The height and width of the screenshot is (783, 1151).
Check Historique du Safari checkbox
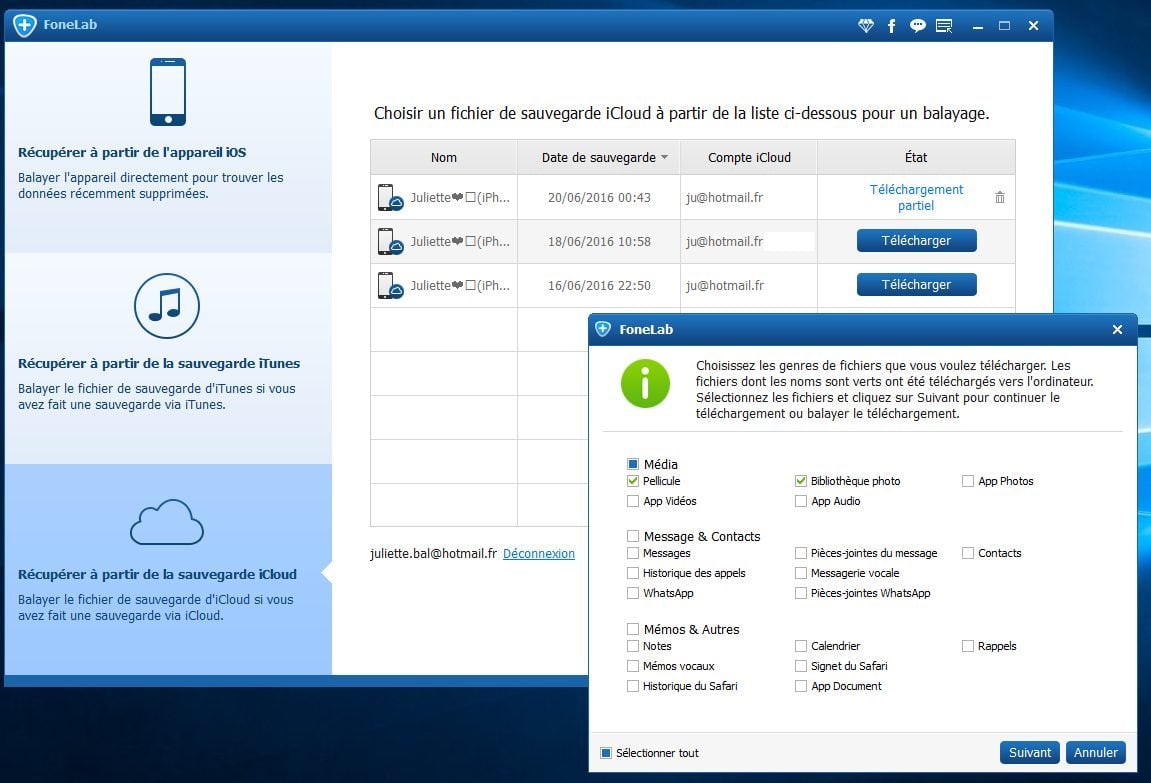[x=633, y=685]
